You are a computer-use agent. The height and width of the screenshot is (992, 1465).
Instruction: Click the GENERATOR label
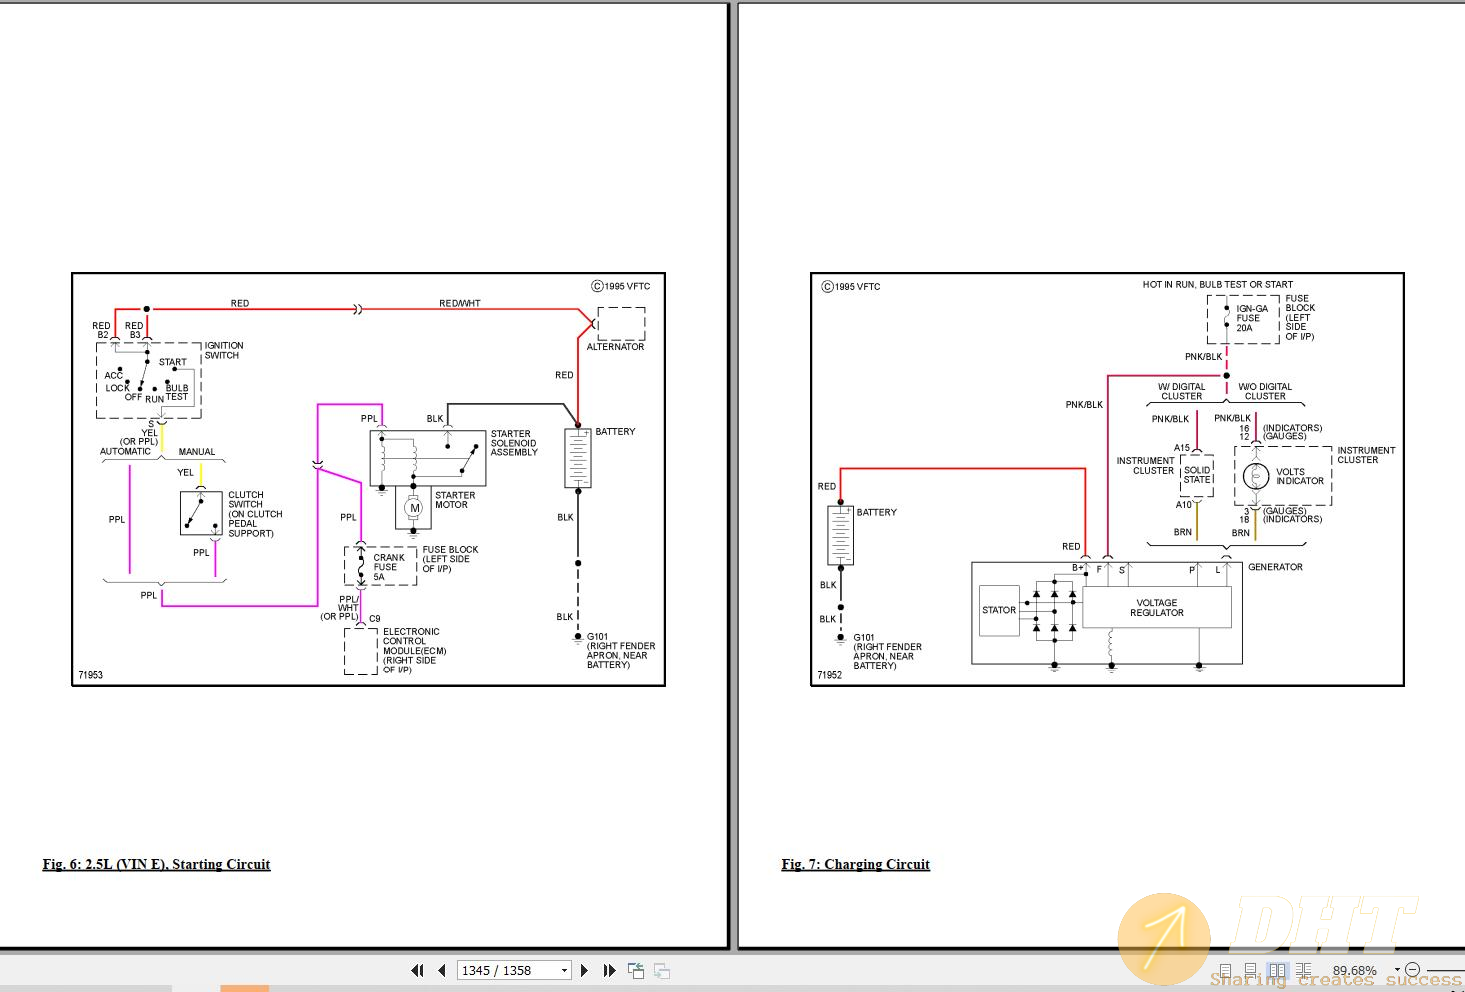[1275, 567]
